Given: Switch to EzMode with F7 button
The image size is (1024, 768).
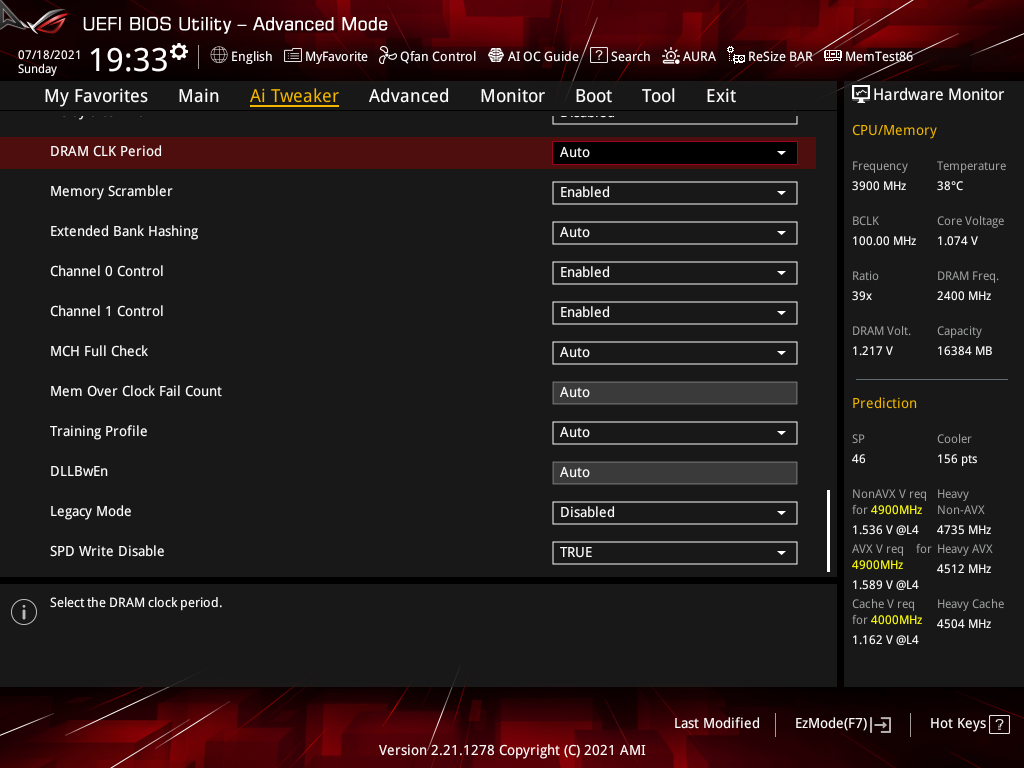Looking at the screenshot, I should click(842, 723).
